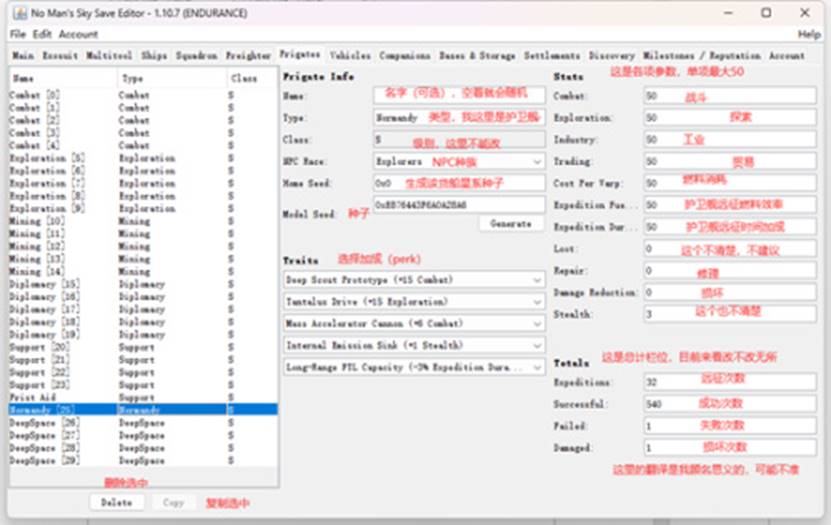Click the Repair stat field
Viewport: 831px width, 525px height.
(730, 271)
